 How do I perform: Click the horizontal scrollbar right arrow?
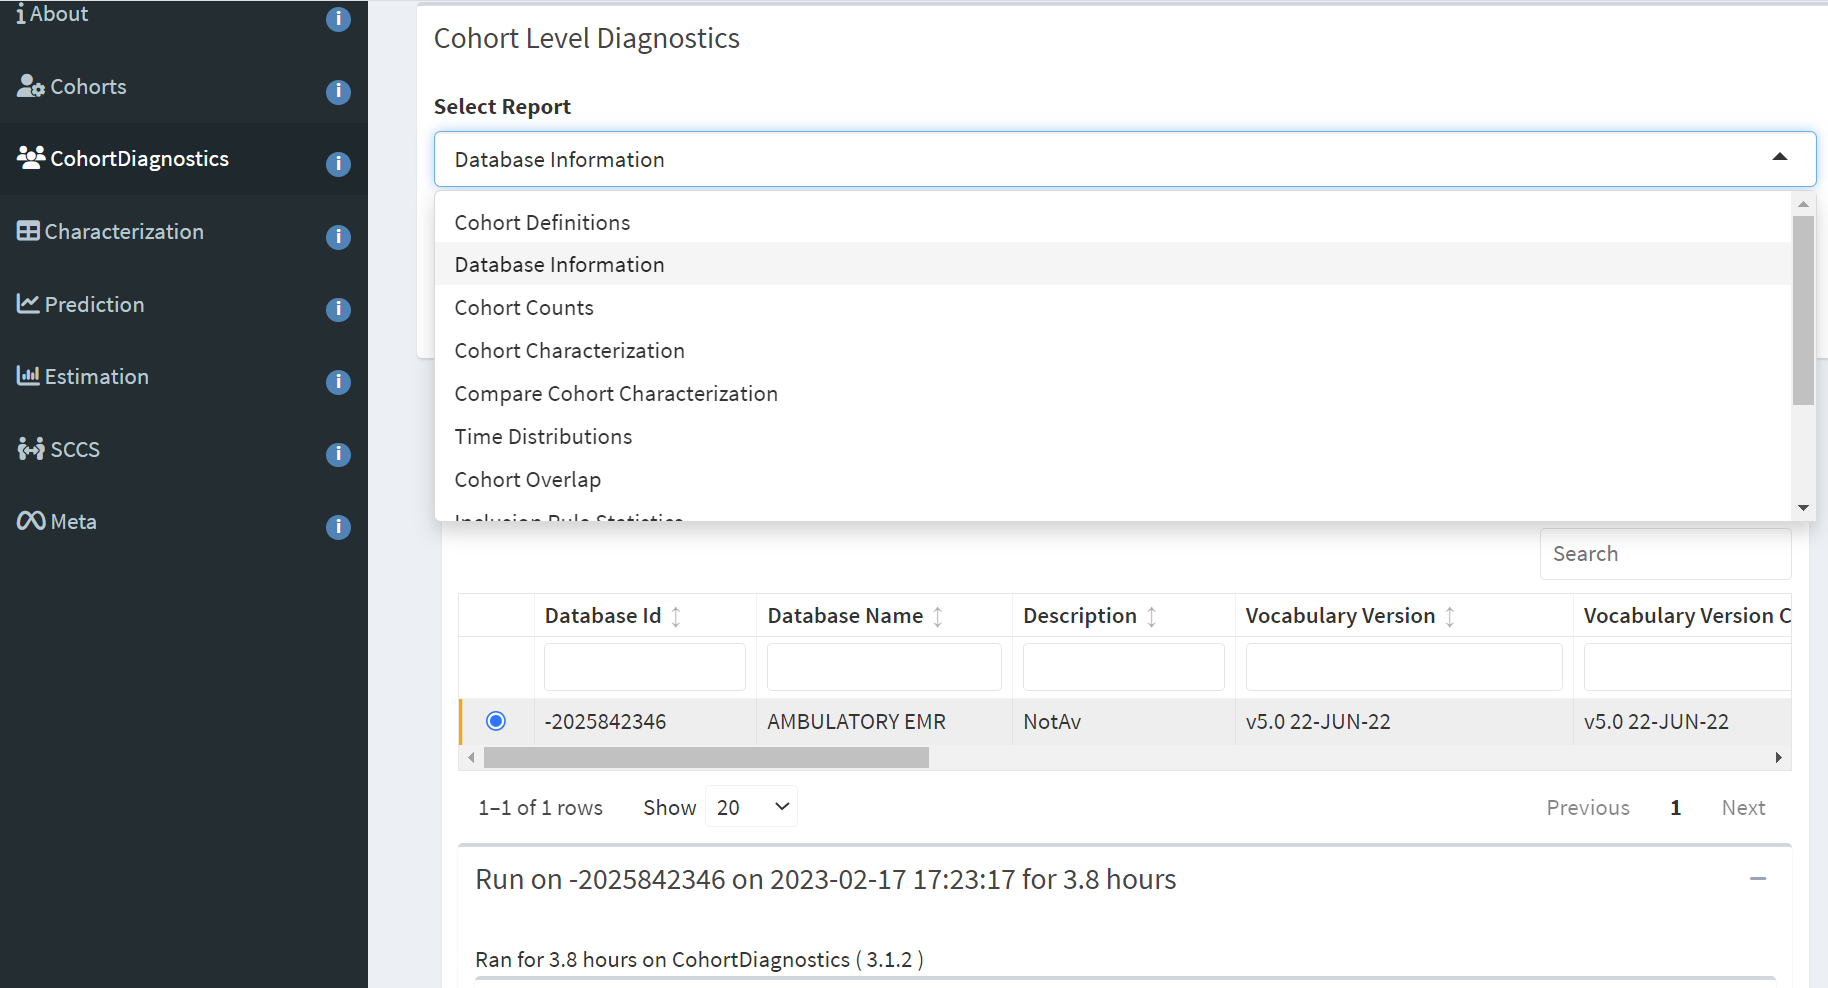[1779, 757]
